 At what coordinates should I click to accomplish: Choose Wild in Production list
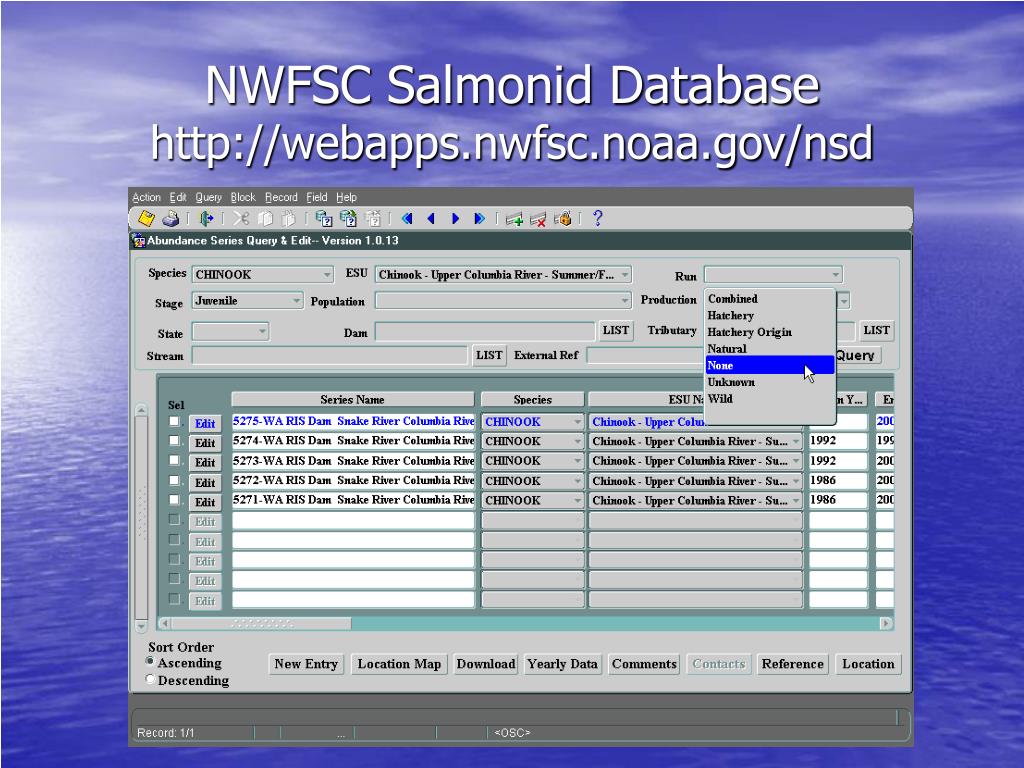pos(769,399)
